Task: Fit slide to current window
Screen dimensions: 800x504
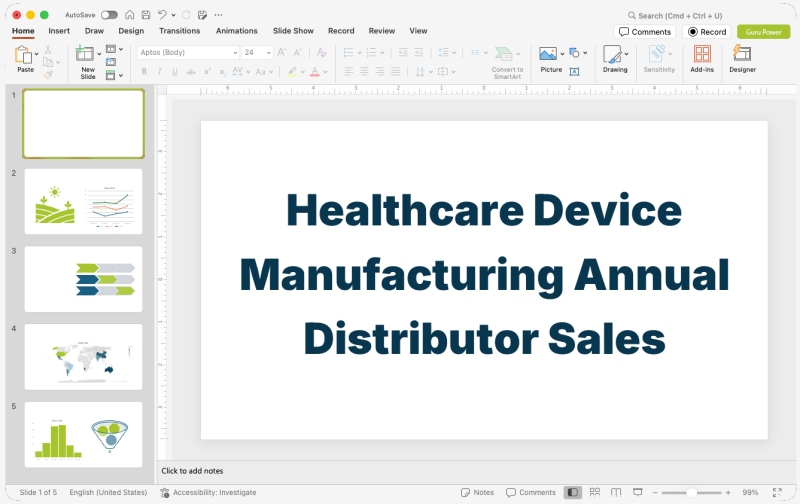Action: 777,492
